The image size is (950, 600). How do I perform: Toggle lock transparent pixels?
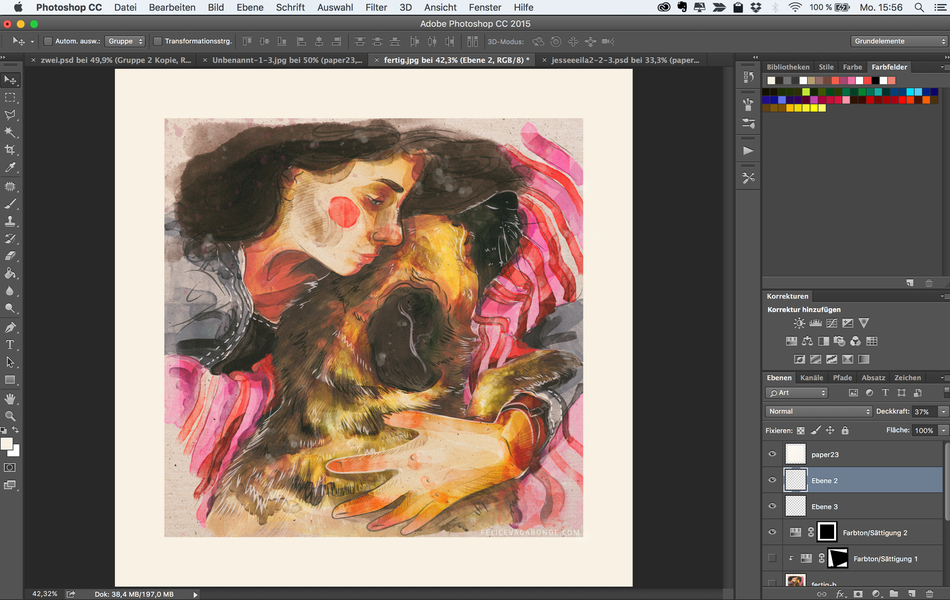(801, 430)
